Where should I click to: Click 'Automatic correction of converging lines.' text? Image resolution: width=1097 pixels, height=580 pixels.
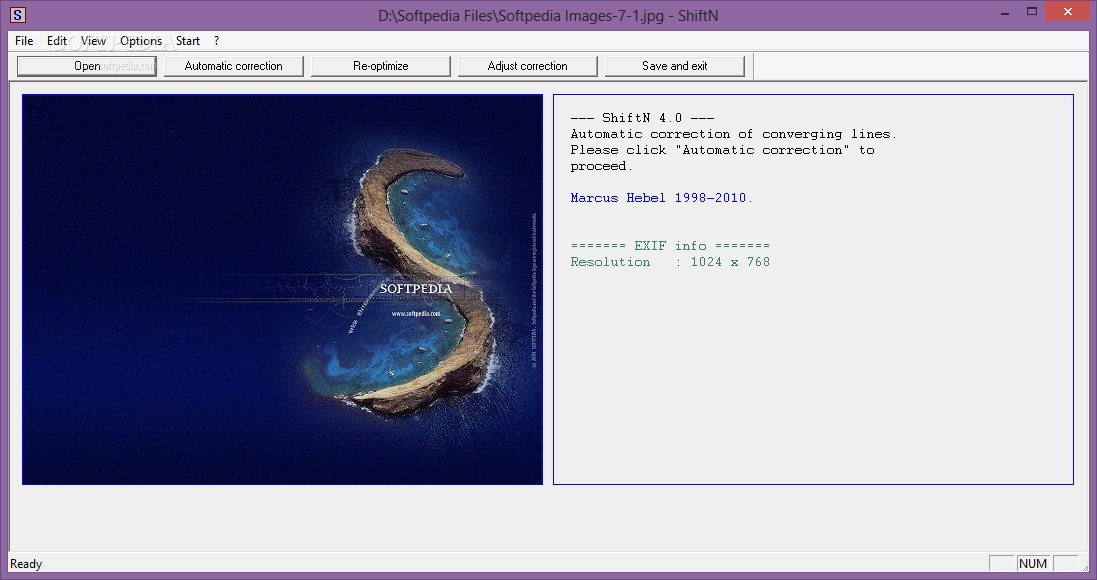tap(733, 134)
